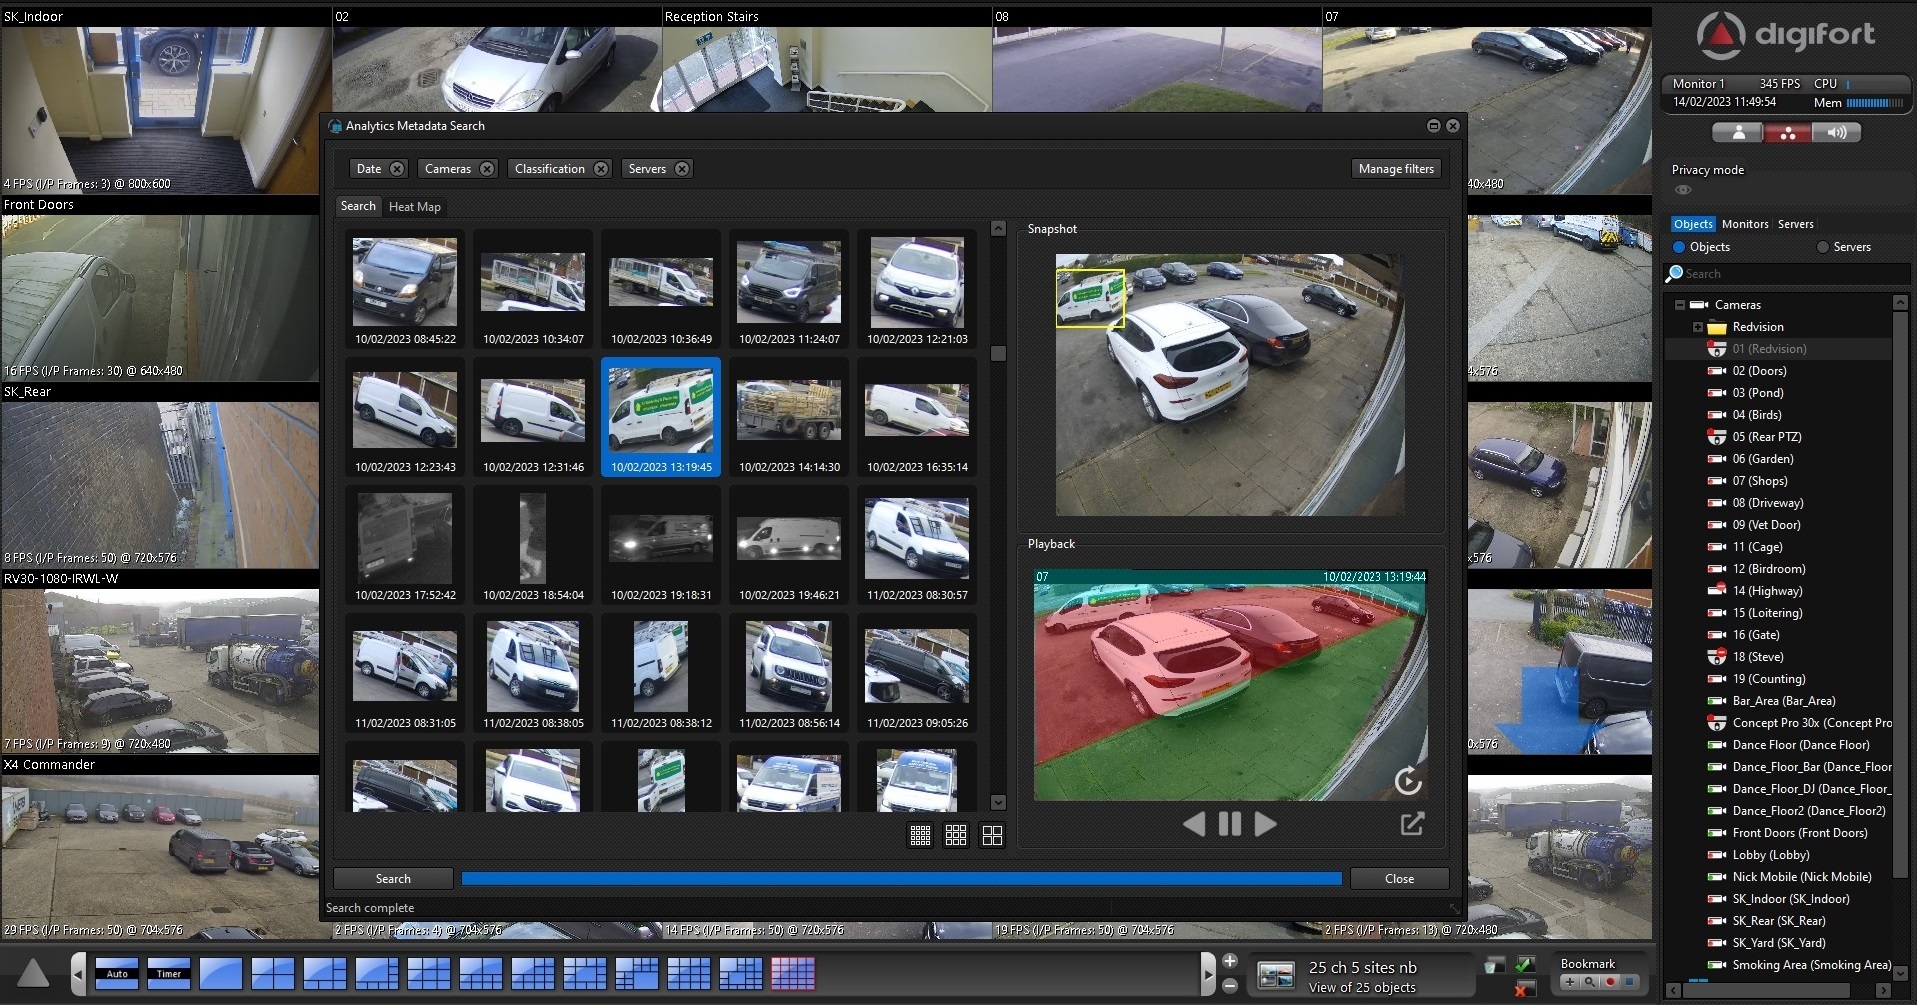
Task: Switch to the Search results tab
Action: pos(358,206)
